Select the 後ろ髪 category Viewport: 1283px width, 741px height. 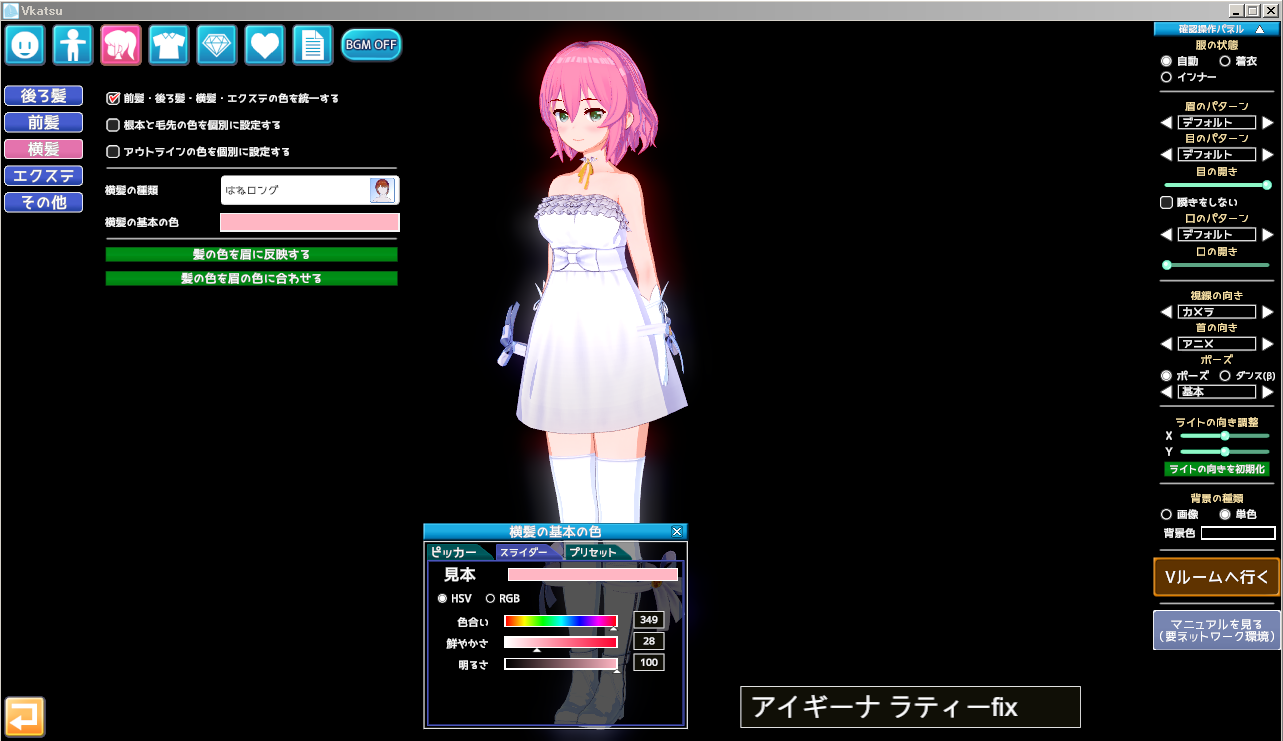(x=43, y=96)
